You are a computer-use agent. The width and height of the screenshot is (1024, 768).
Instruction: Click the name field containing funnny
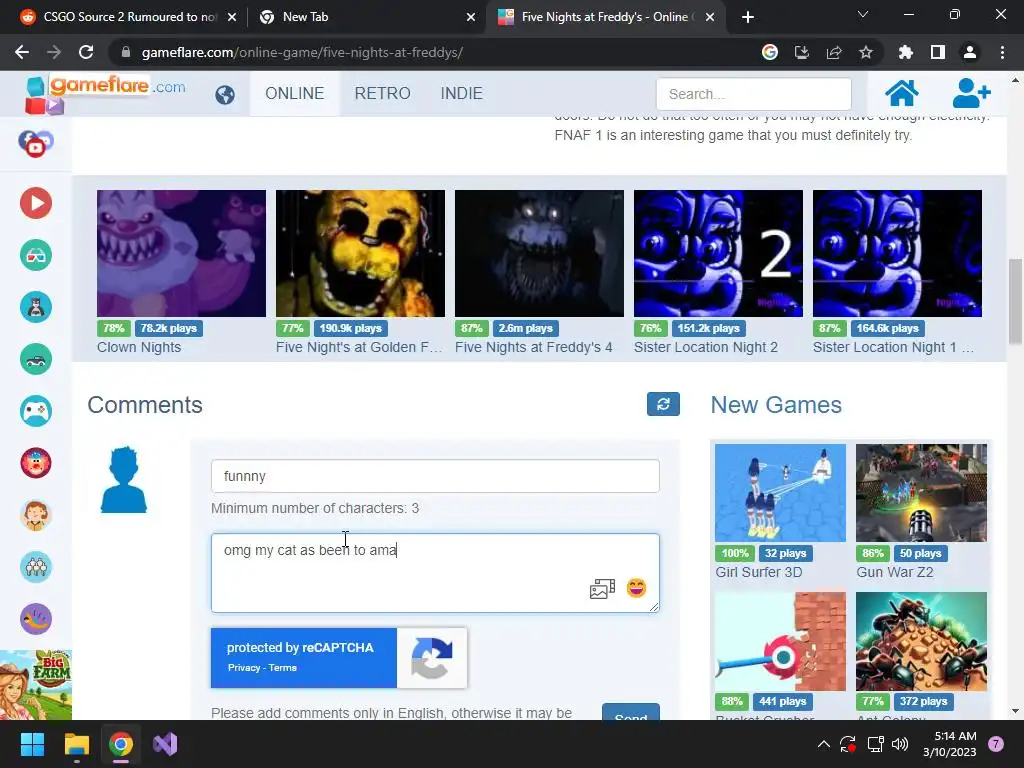pos(435,476)
